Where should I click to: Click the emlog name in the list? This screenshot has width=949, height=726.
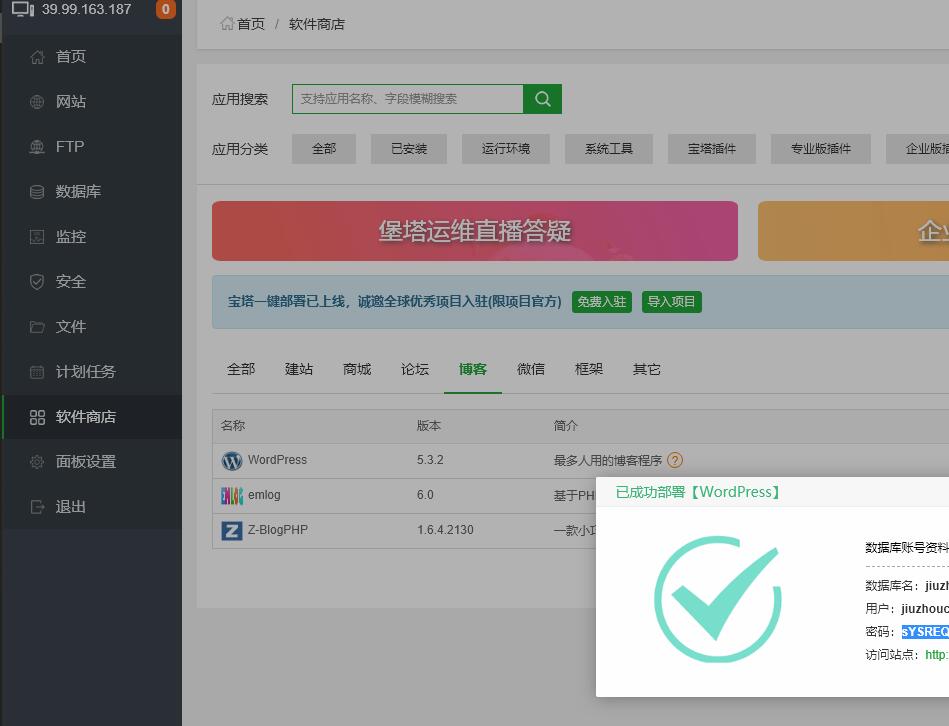tap(264, 495)
